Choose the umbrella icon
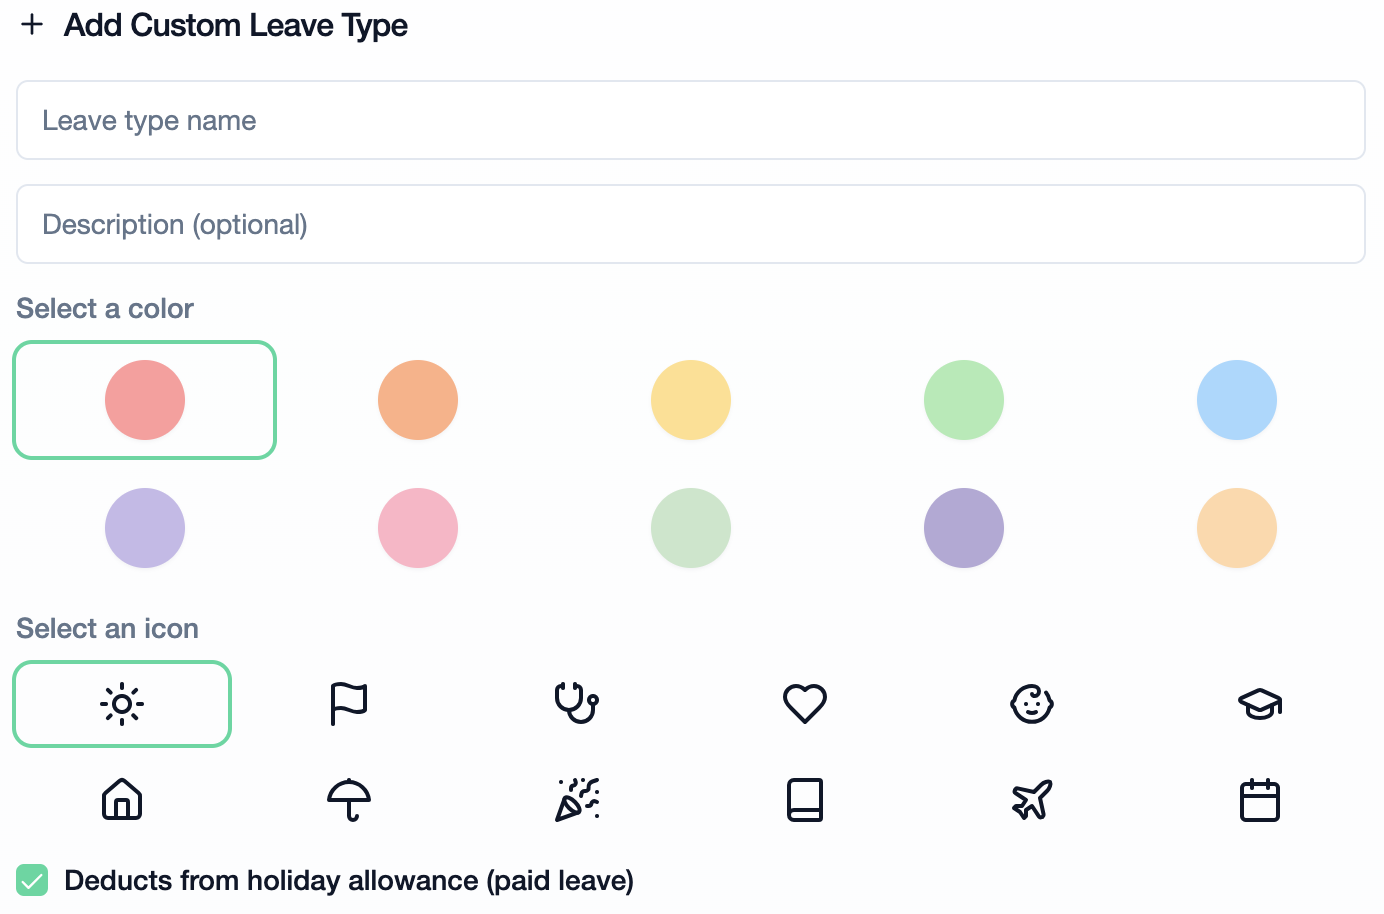The image size is (1384, 914). click(x=349, y=800)
